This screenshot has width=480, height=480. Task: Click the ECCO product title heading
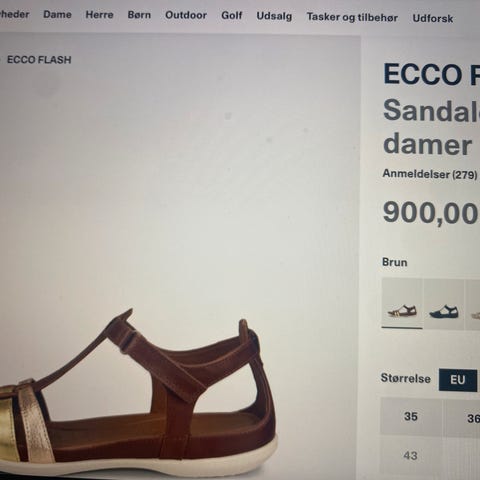(x=432, y=74)
